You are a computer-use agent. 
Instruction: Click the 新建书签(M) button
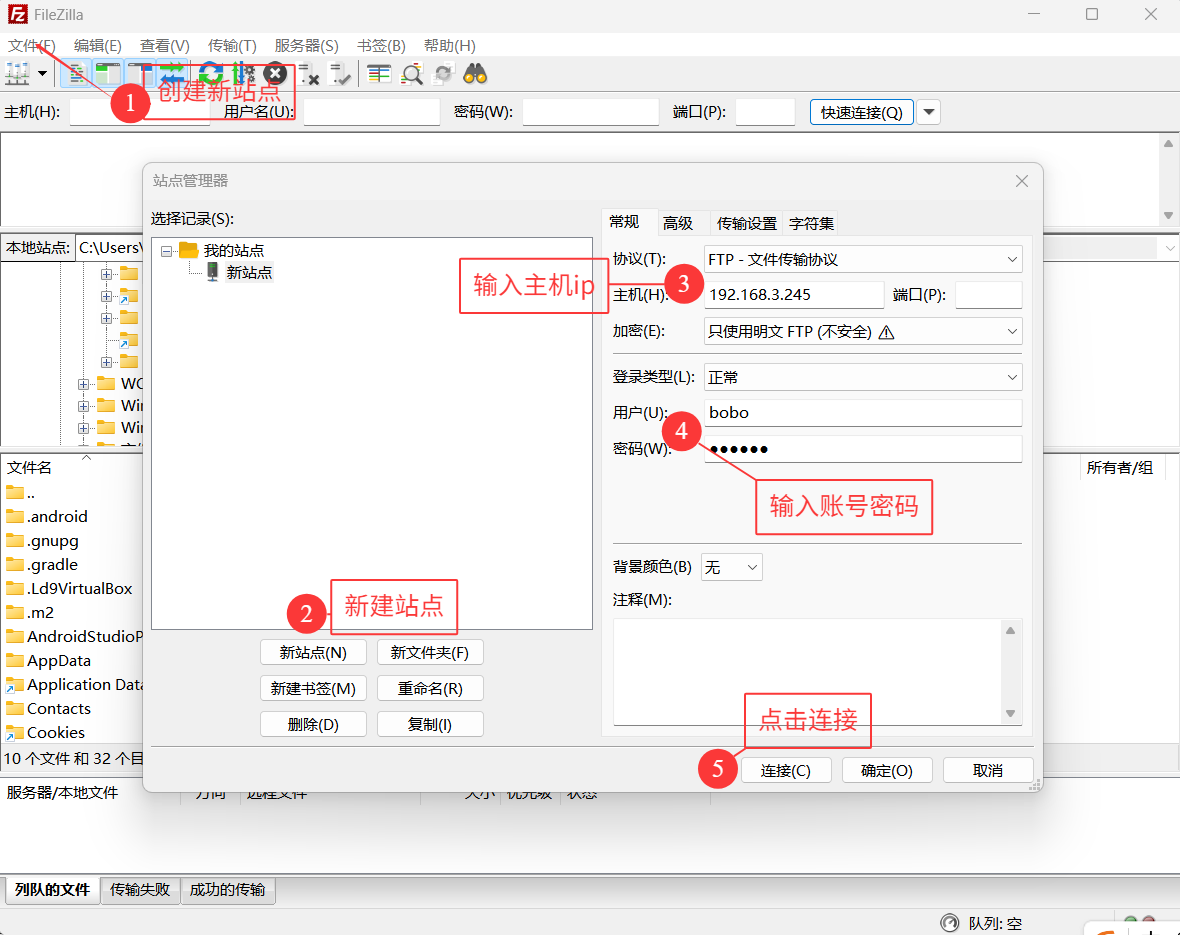click(x=313, y=689)
